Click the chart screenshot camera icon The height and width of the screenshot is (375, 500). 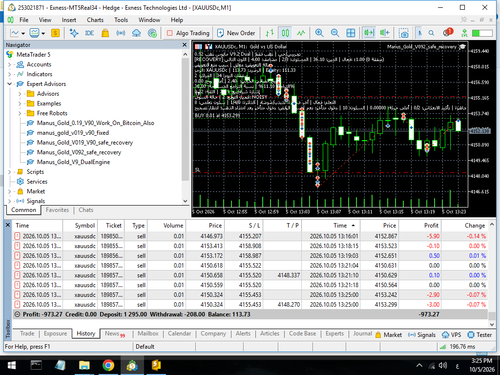[x=404, y=33]
